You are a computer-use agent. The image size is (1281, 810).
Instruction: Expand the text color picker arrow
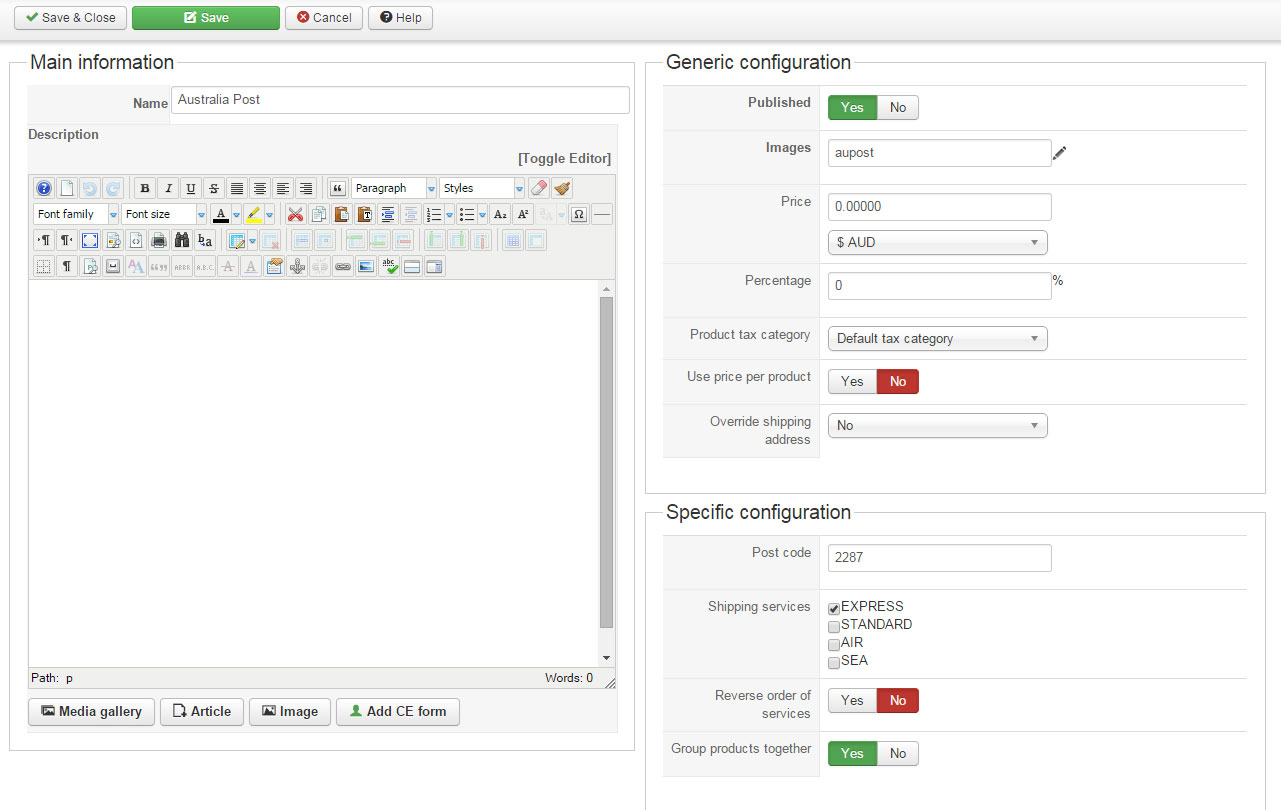click(237, 214)
